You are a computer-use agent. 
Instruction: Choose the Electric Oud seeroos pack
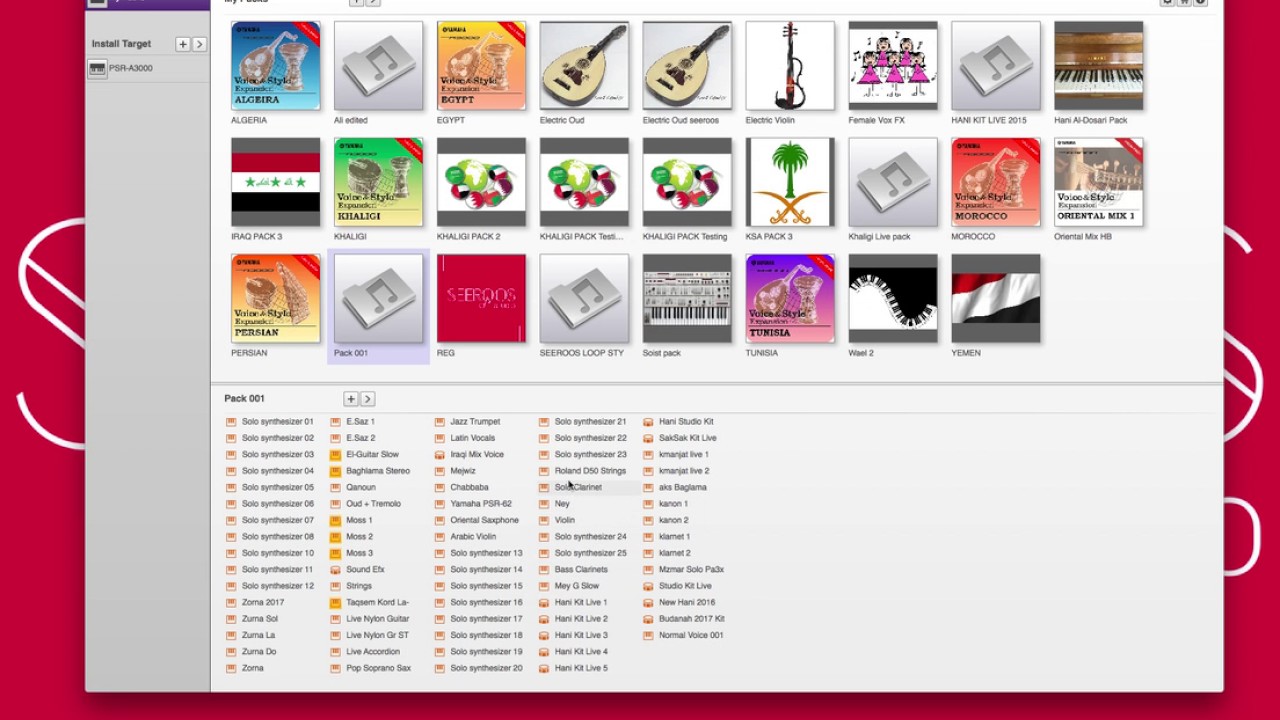tap(687, 65)
